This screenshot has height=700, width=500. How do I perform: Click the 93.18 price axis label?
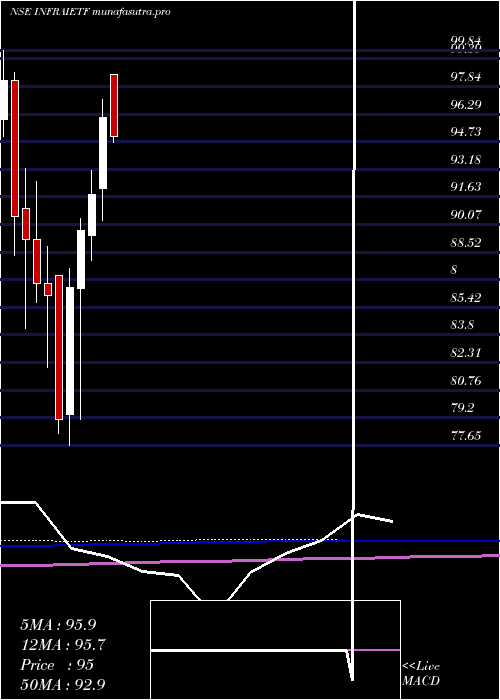click(466, 159)
